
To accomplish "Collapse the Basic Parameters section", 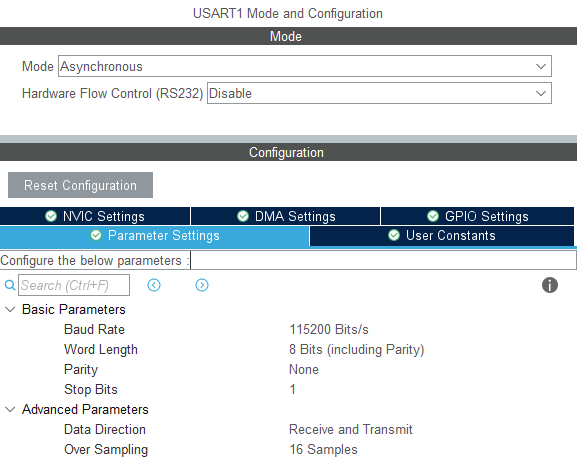I will pos(10,309).
